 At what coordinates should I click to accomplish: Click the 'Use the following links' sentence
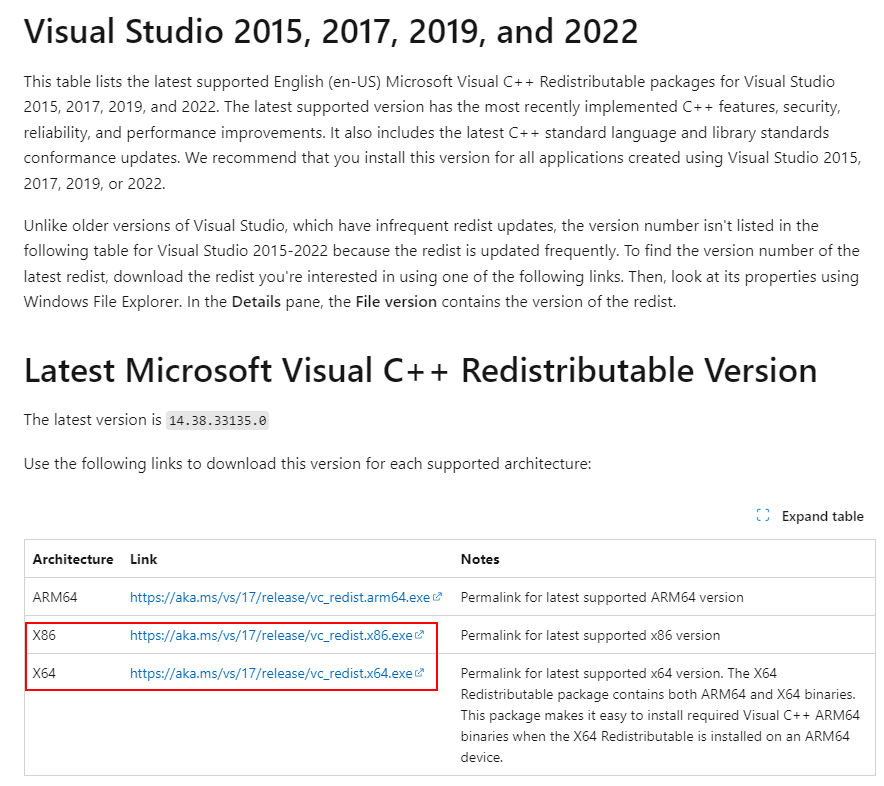pos(307,463)
